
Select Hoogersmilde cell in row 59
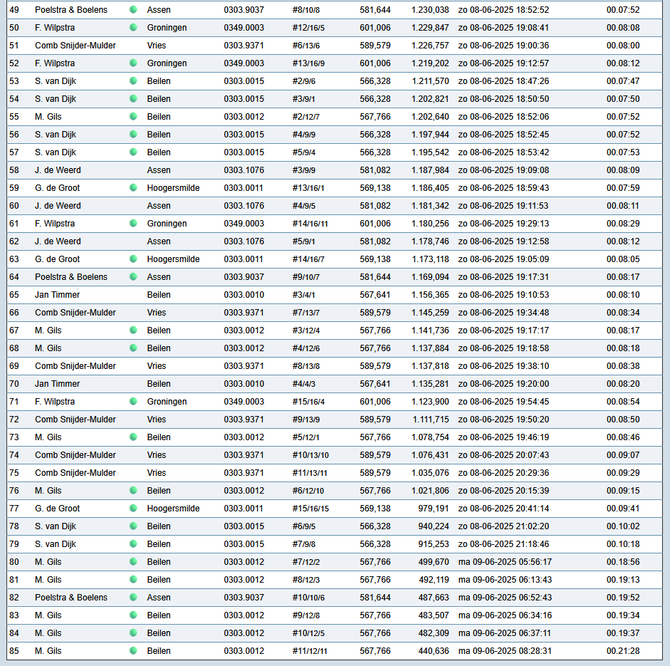pos(173,188)
